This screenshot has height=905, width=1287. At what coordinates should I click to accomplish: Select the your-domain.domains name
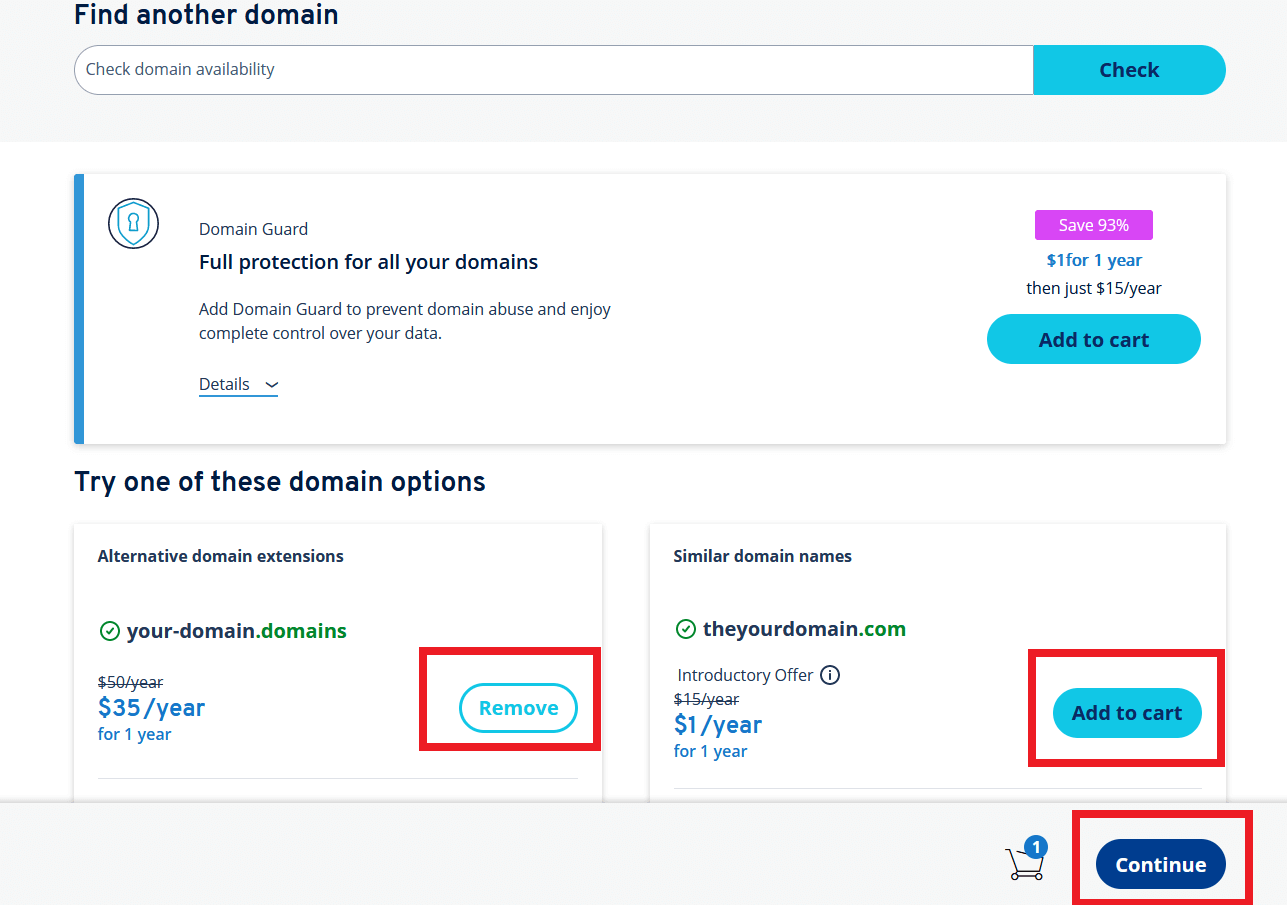(x=236, y=631)
